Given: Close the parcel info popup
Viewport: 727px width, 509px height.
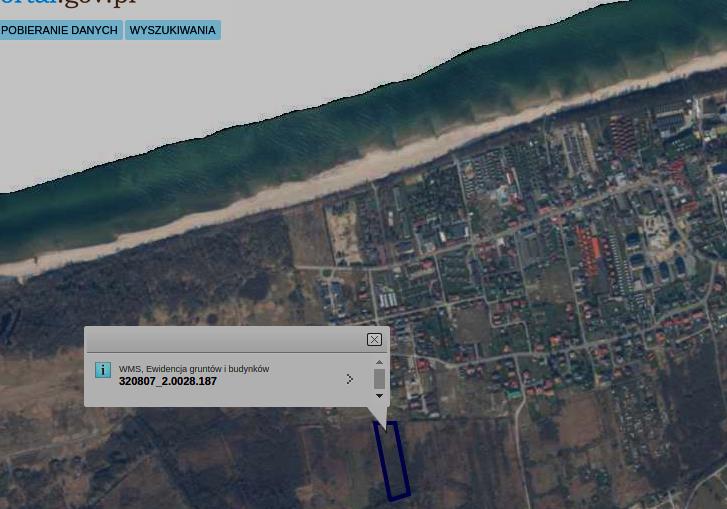Looking at the screenshot, I should coord(374,340).
